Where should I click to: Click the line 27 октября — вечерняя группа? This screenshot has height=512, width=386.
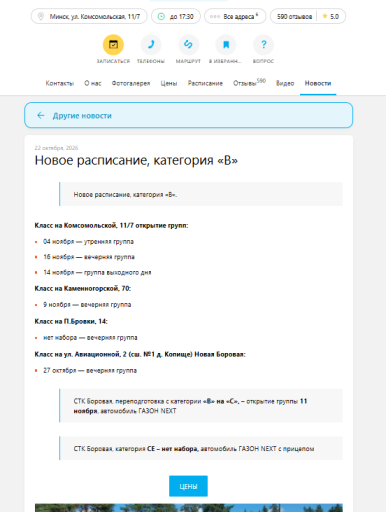90,370
